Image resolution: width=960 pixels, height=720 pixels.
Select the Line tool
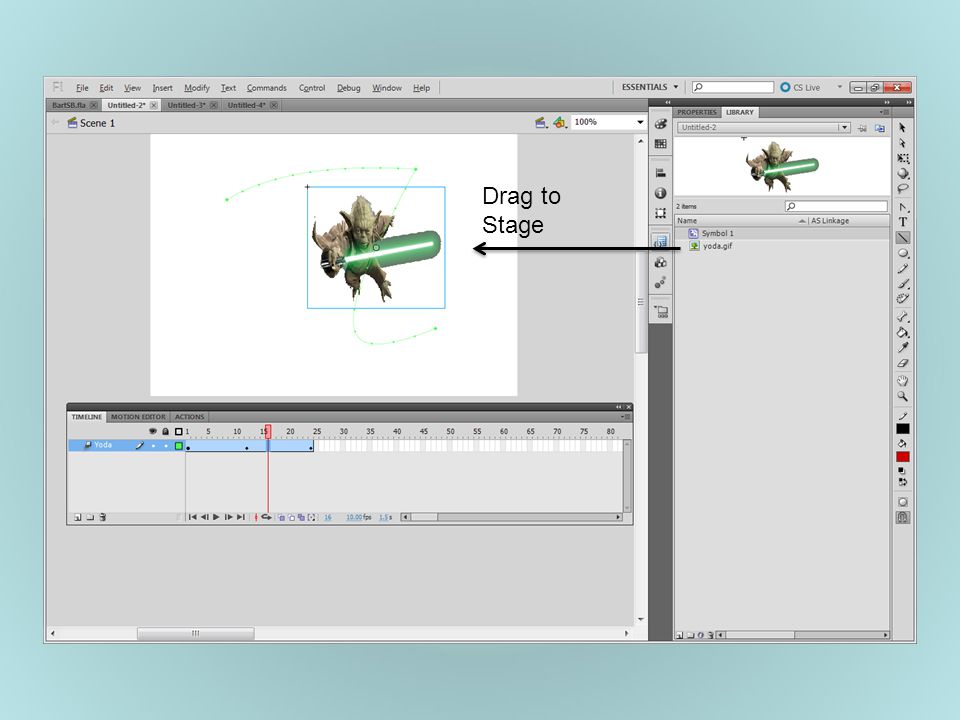point(902,238)
